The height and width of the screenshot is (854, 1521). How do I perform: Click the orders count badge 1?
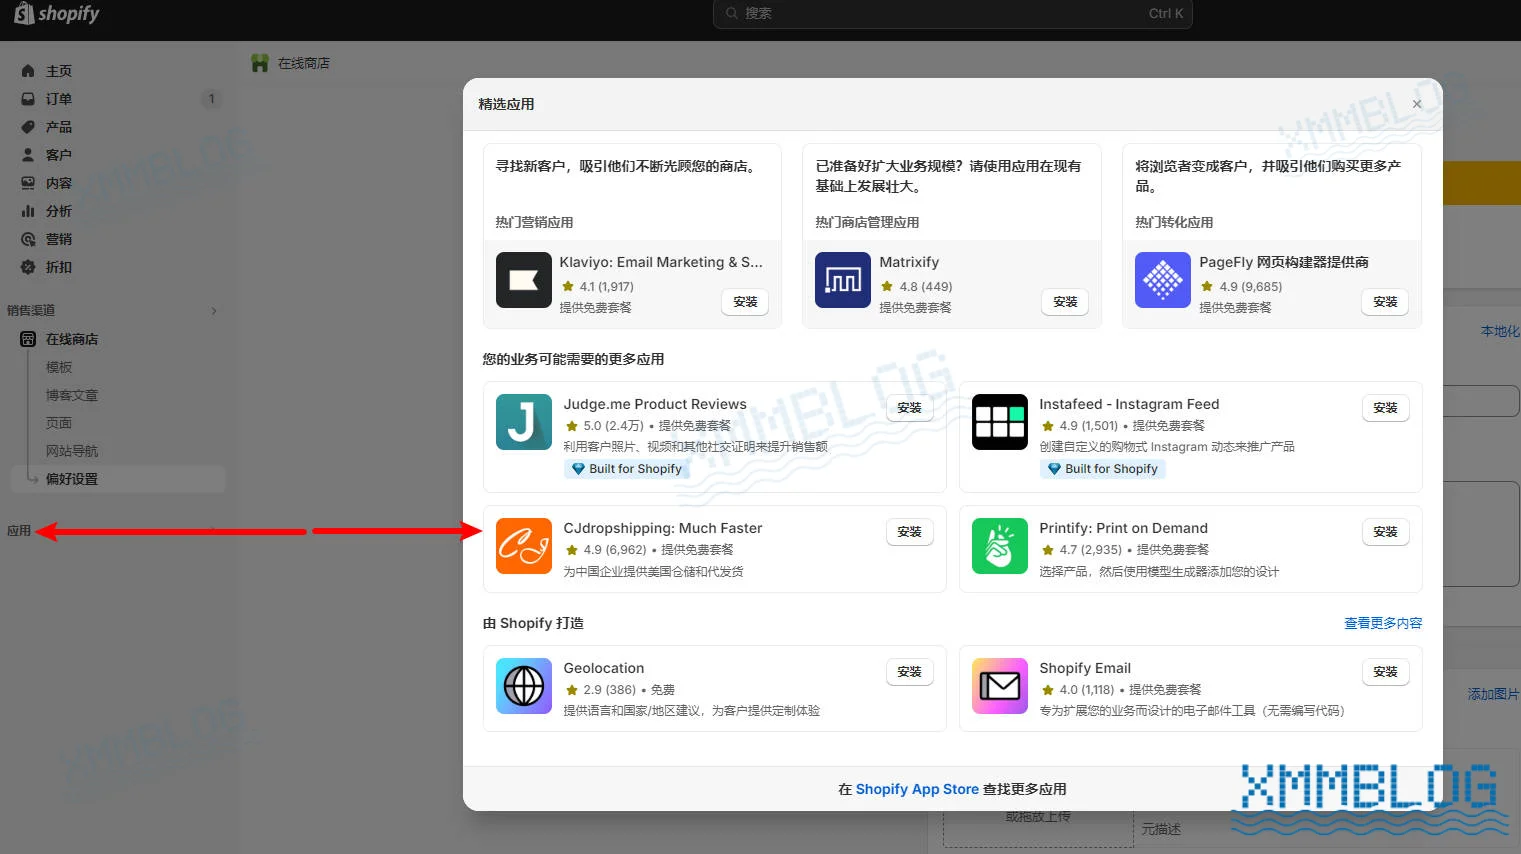click(211, 99)
